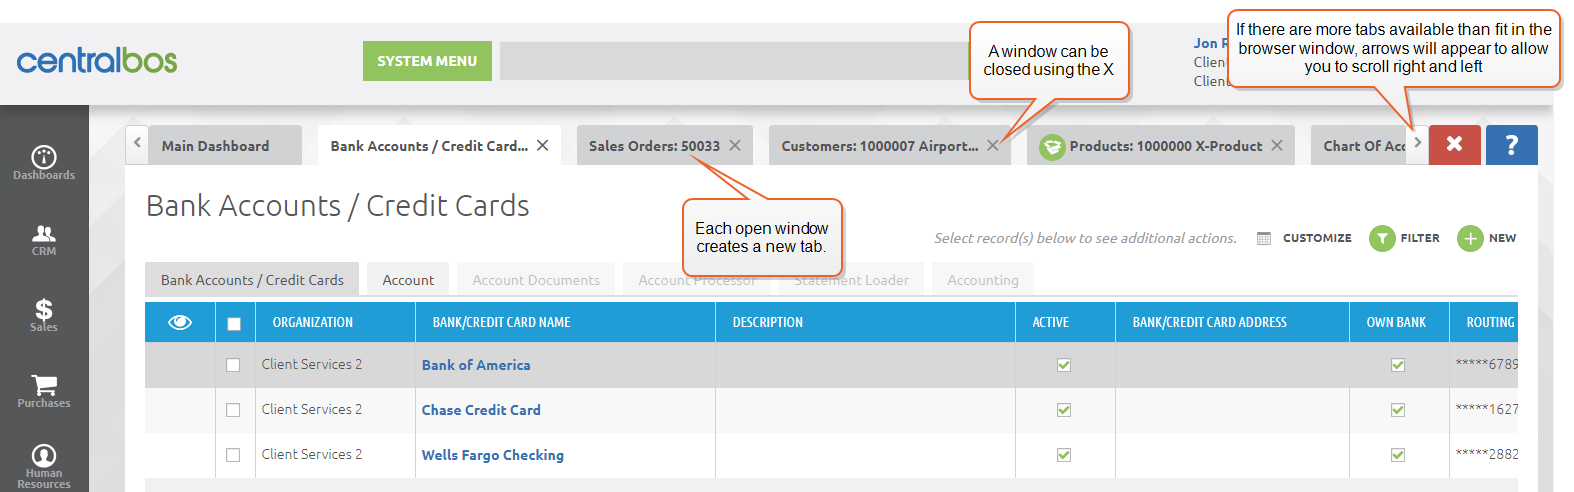This screenshot has height=492, width=1574.
Task: Check the Bank of America row checkbox
Action: 233,365
